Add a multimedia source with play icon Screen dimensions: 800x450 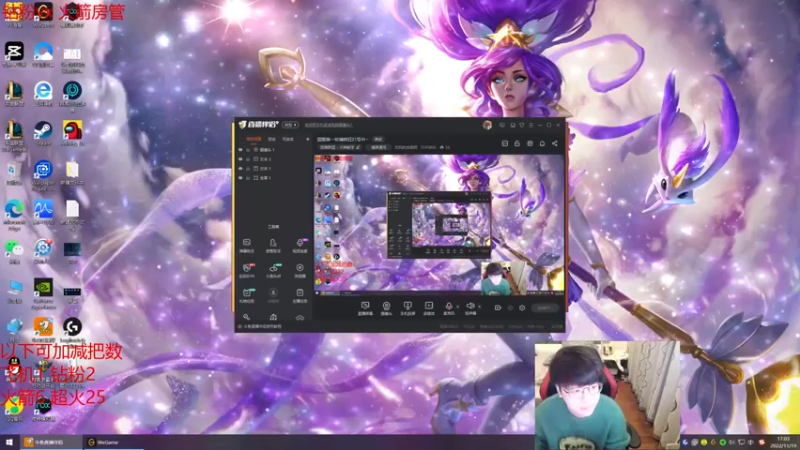tap(429, 307)
